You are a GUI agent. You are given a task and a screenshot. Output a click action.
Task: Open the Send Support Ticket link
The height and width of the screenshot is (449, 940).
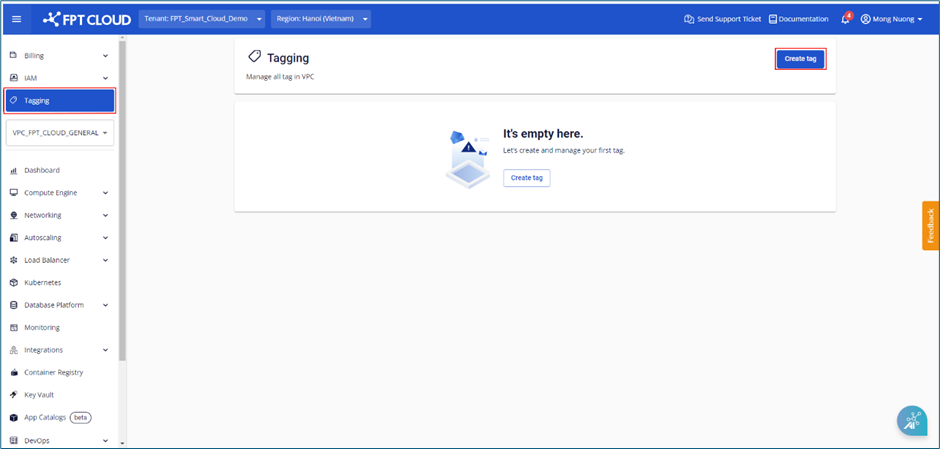722,19
